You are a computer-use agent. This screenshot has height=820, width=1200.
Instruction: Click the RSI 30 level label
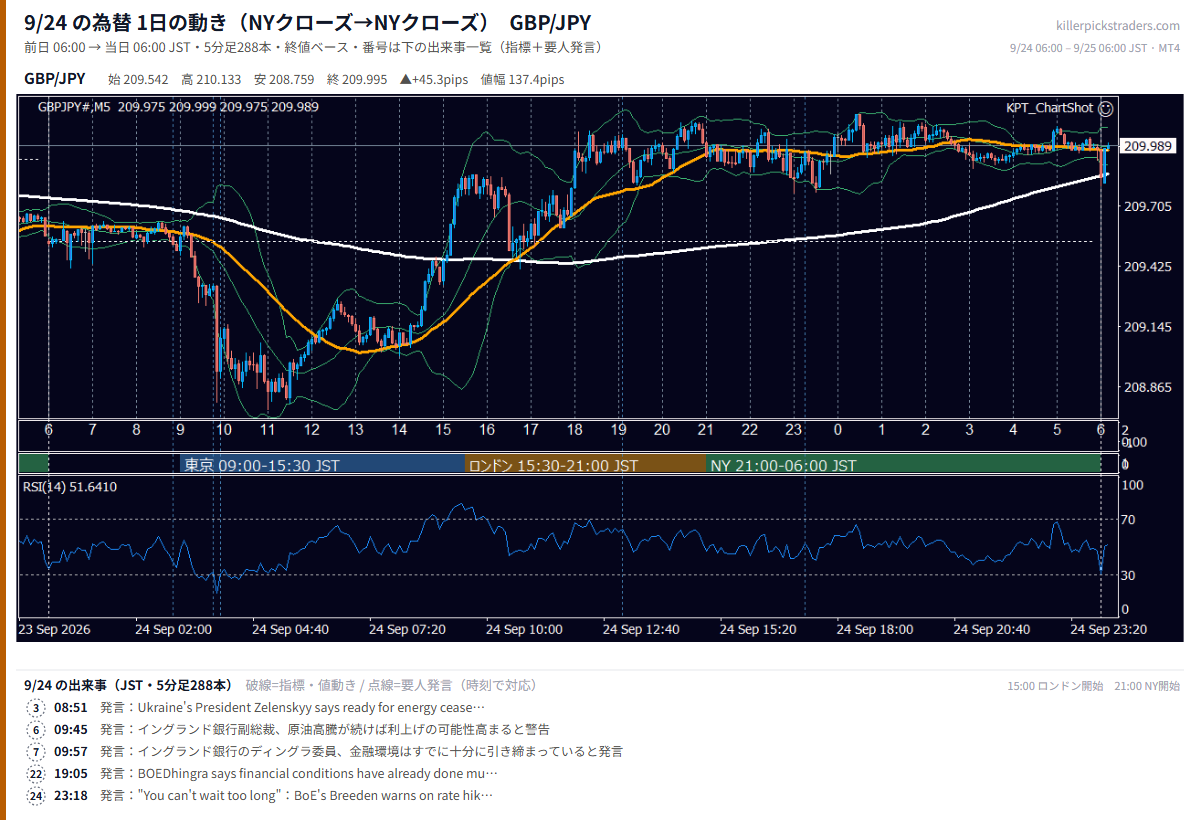[1130, 574]
